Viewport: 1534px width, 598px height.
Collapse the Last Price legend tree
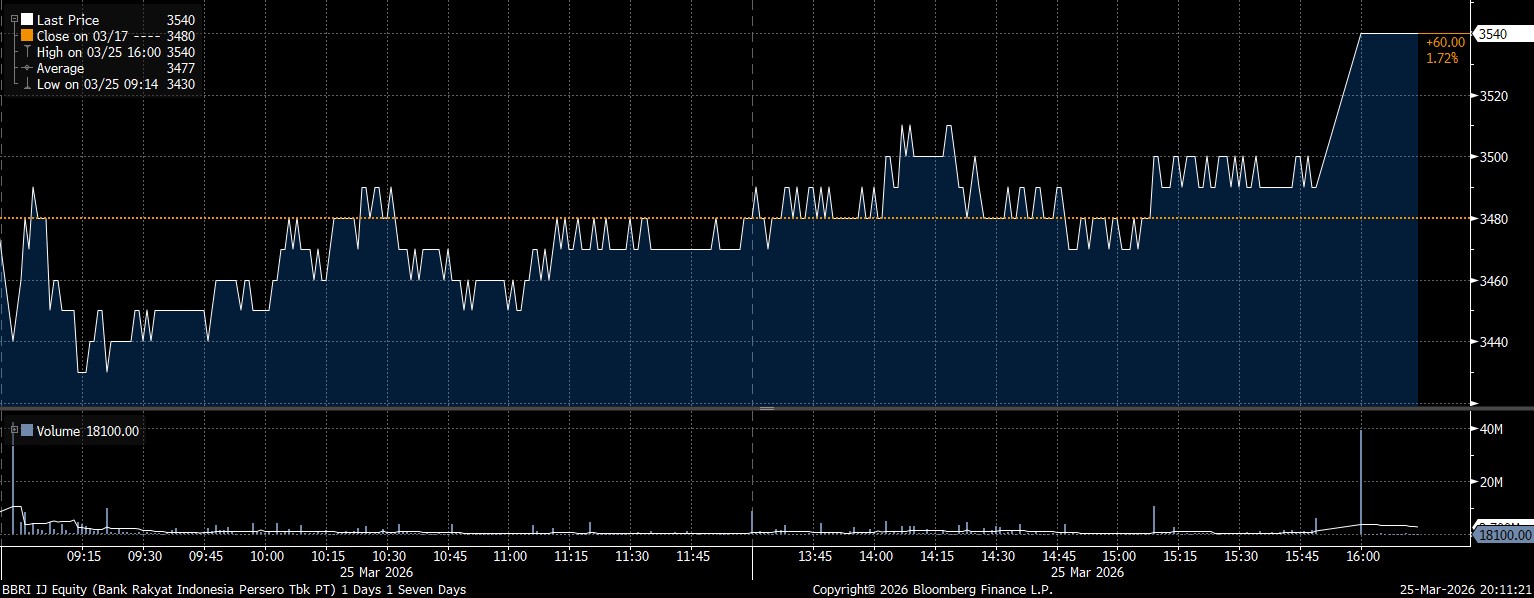point(14,20)
